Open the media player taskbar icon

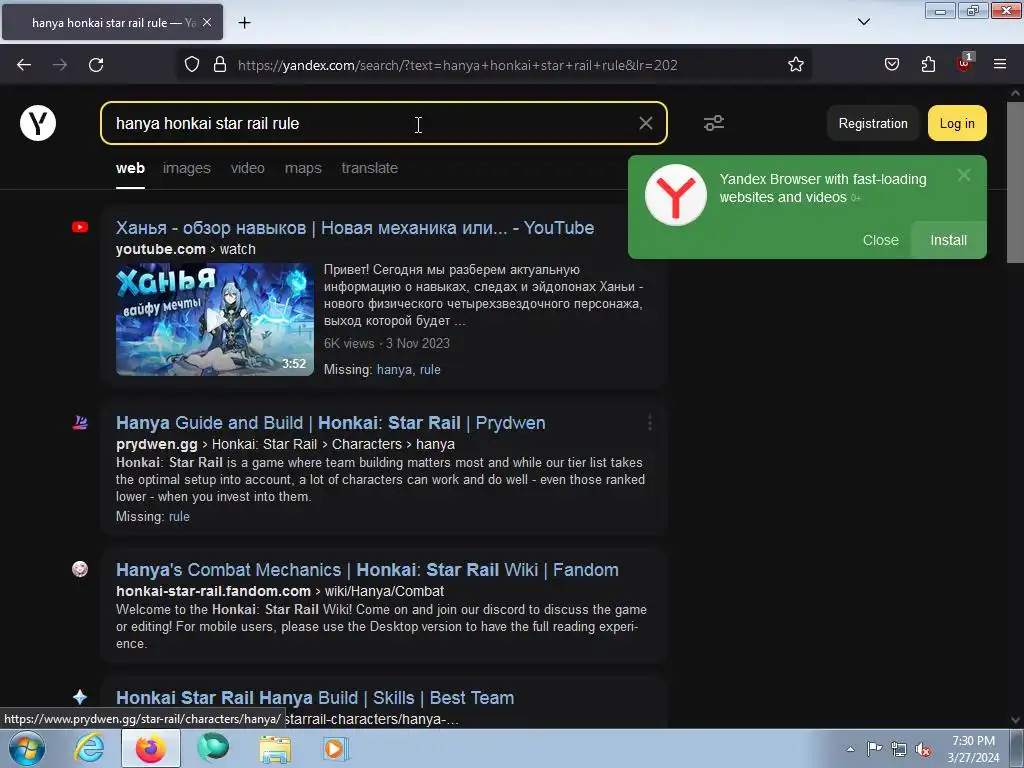[336, 748]
